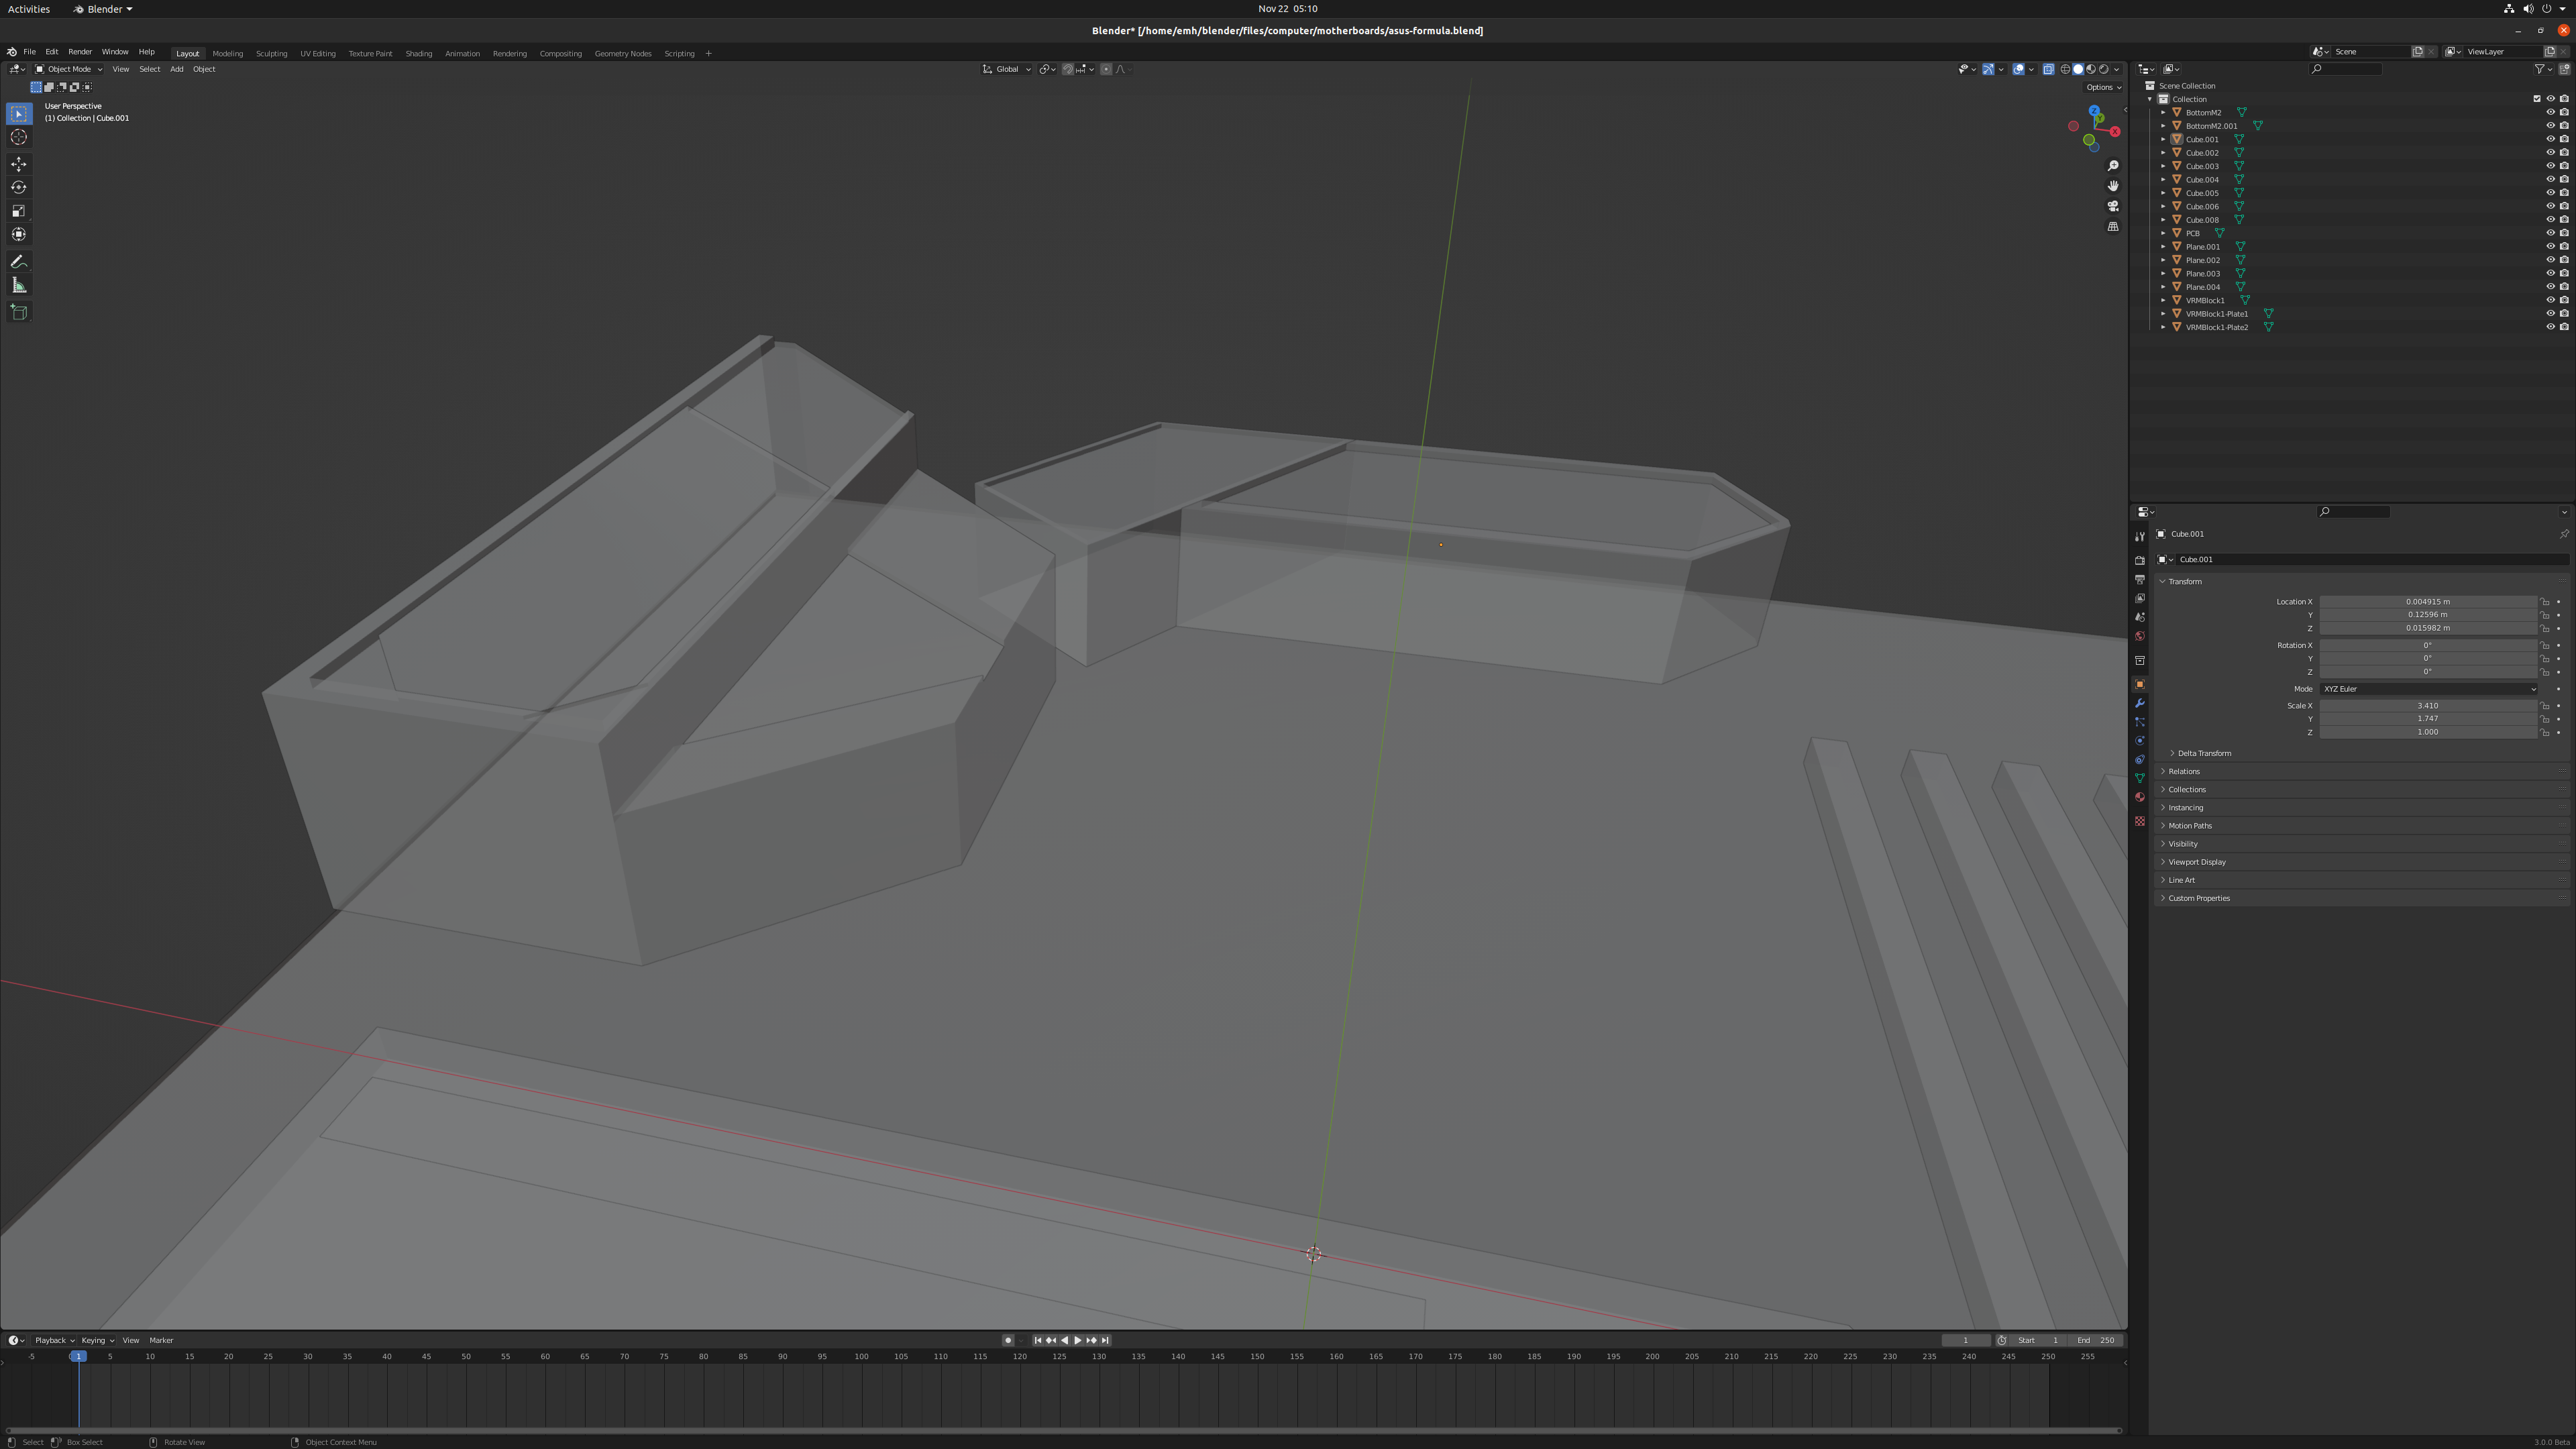
Task: Uncheck Collection exclude checkbox in outliner
Action: click(2537, 99)
